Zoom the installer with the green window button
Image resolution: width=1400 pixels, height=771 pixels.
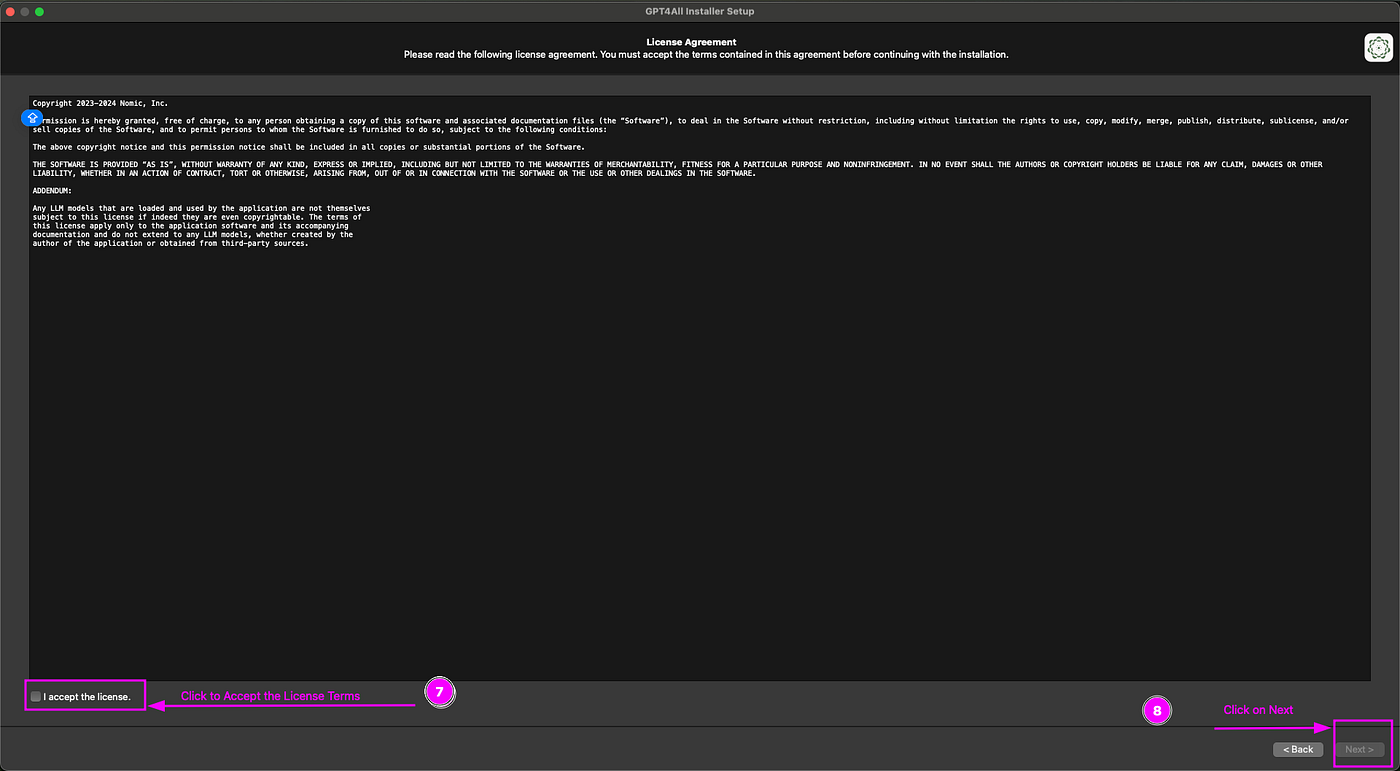[x=40, y=11]
